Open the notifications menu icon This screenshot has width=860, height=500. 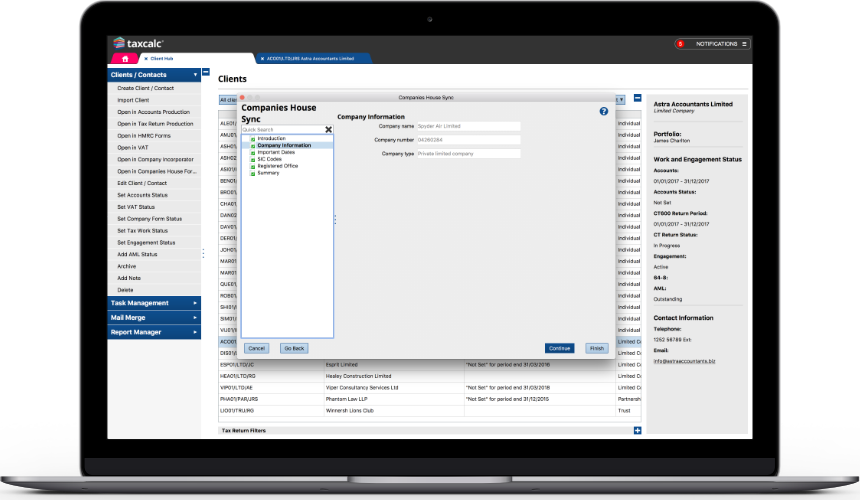[744, 44]
